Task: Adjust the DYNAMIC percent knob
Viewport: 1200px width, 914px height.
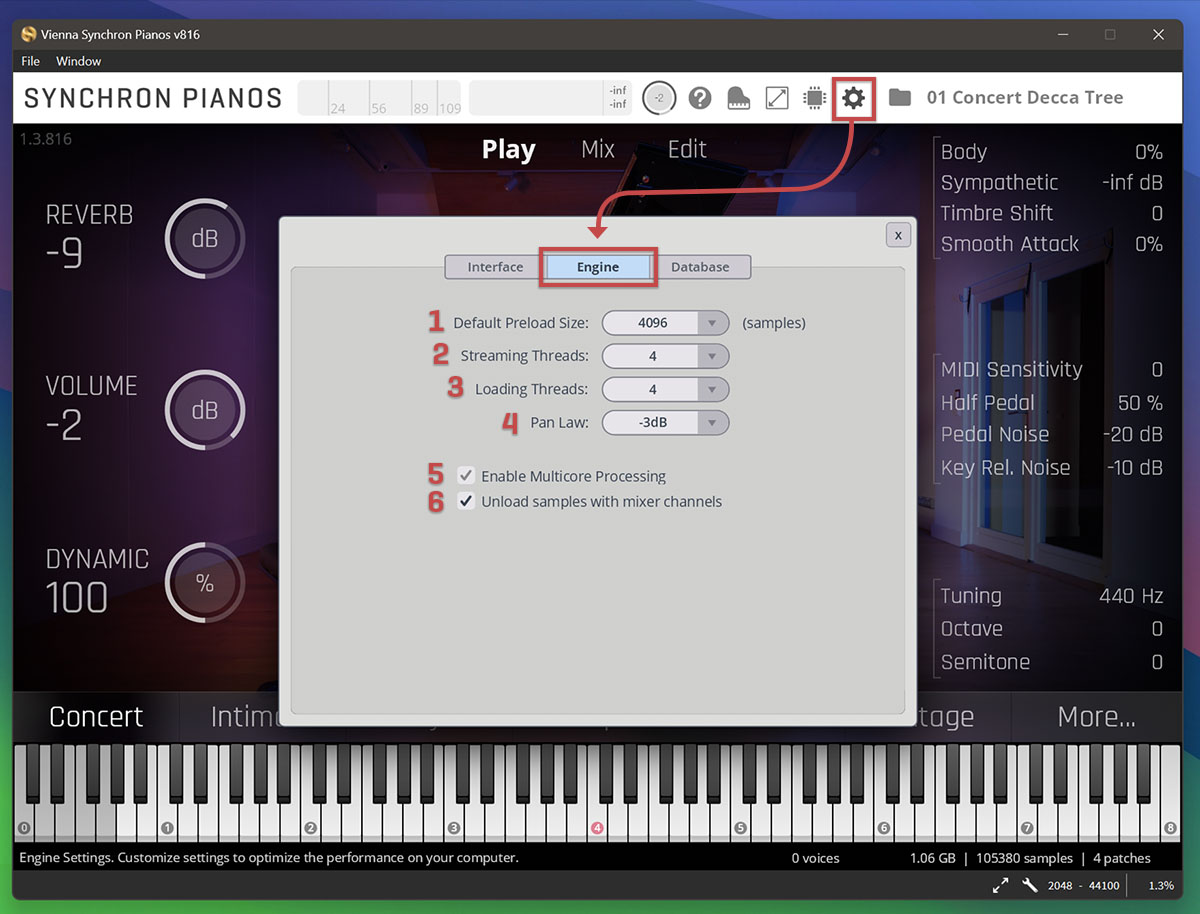Action: [204, 584]
